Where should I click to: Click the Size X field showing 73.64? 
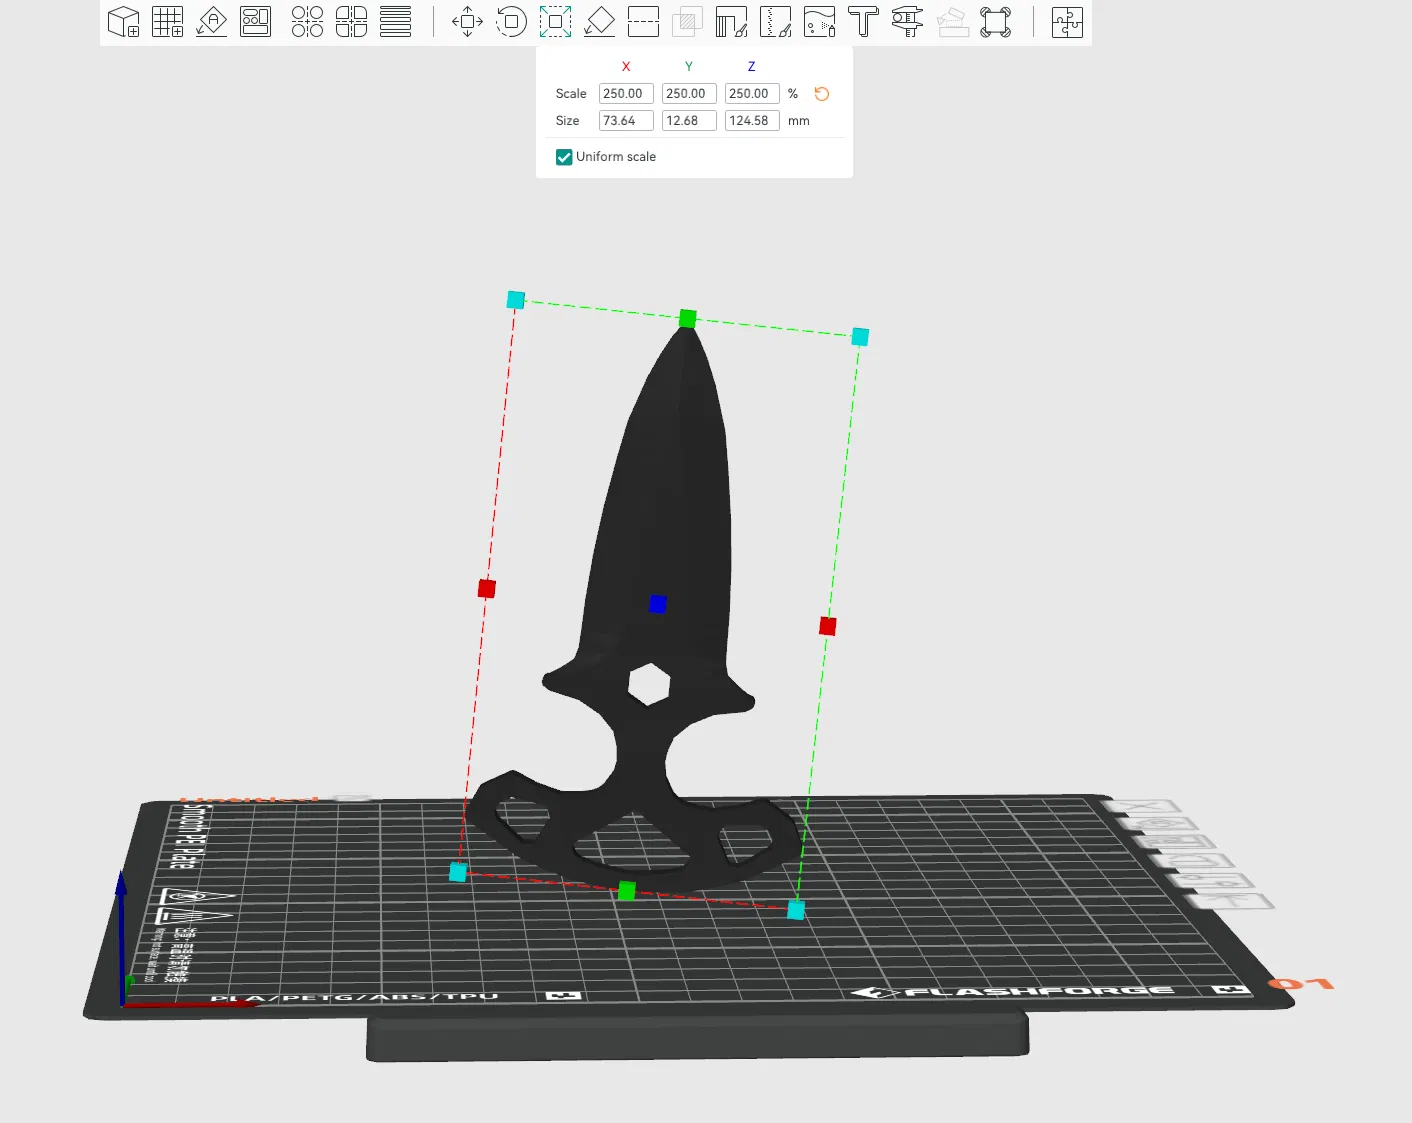pyautogui.click(x=626, y=121)
